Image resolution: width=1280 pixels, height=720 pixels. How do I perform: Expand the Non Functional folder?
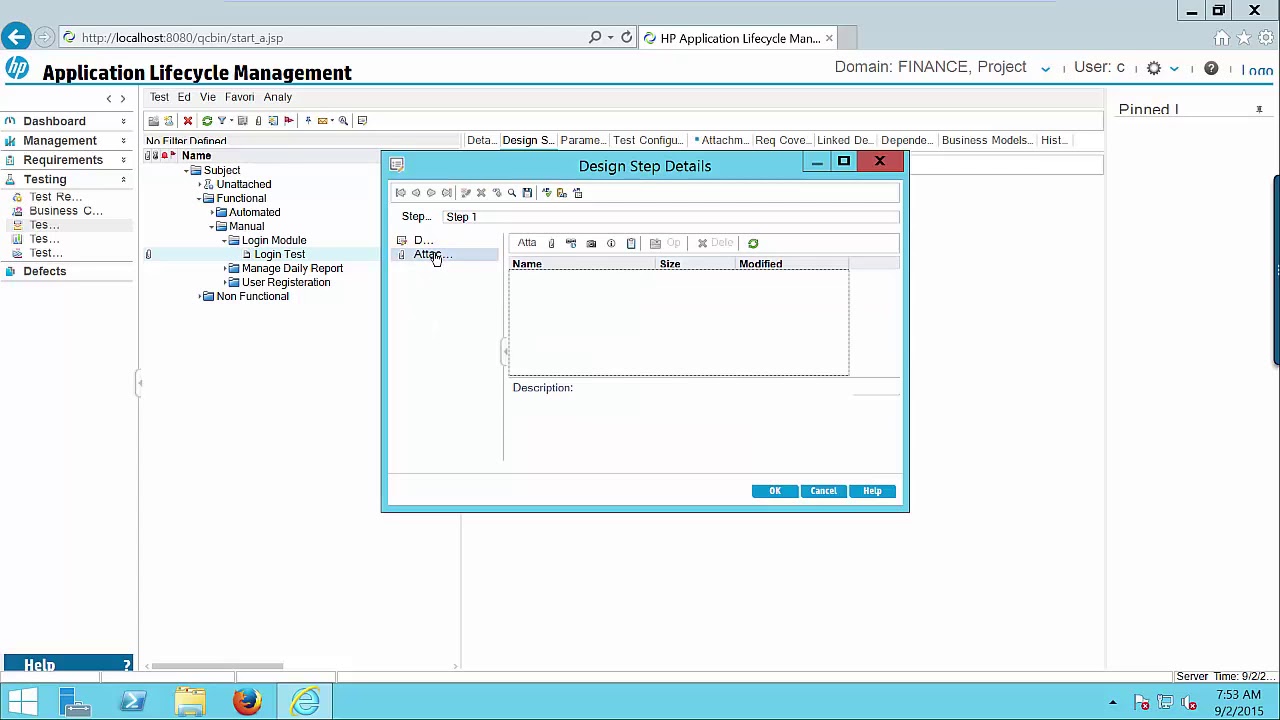pyautogui.click(x=200, y=297)
